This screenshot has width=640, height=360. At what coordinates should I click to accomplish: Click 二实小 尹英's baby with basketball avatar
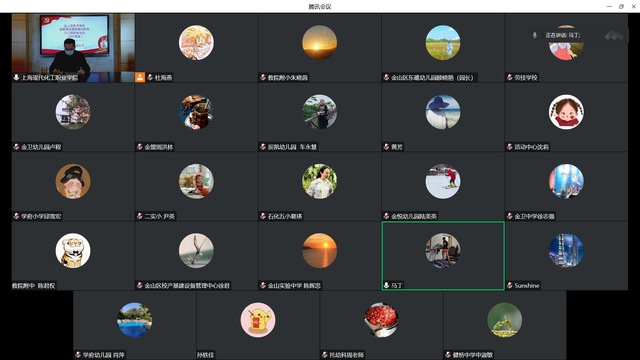(x=196, y=181)
